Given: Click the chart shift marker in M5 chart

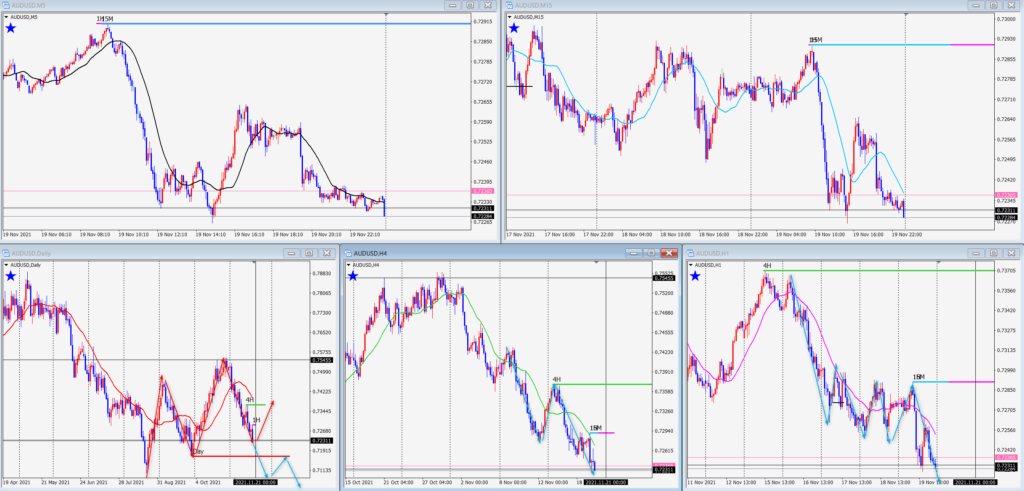Looking at the screenshot, I should tap(386, 14).
